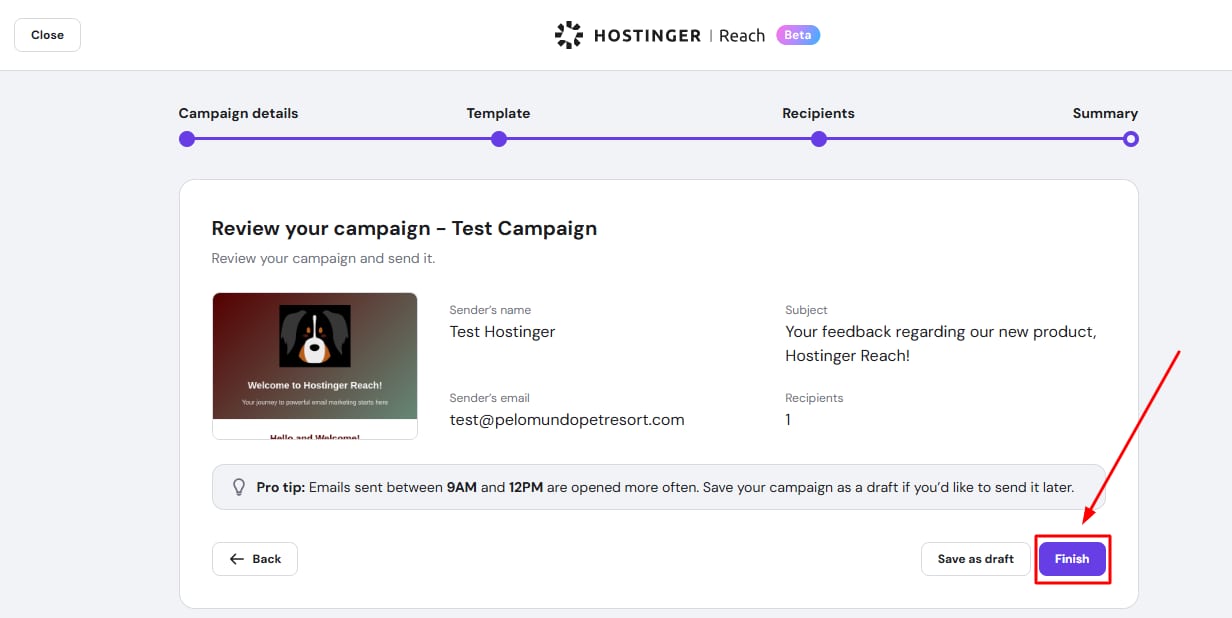Select the Summary step label

pyautogui.click(x=1105, y=113)
